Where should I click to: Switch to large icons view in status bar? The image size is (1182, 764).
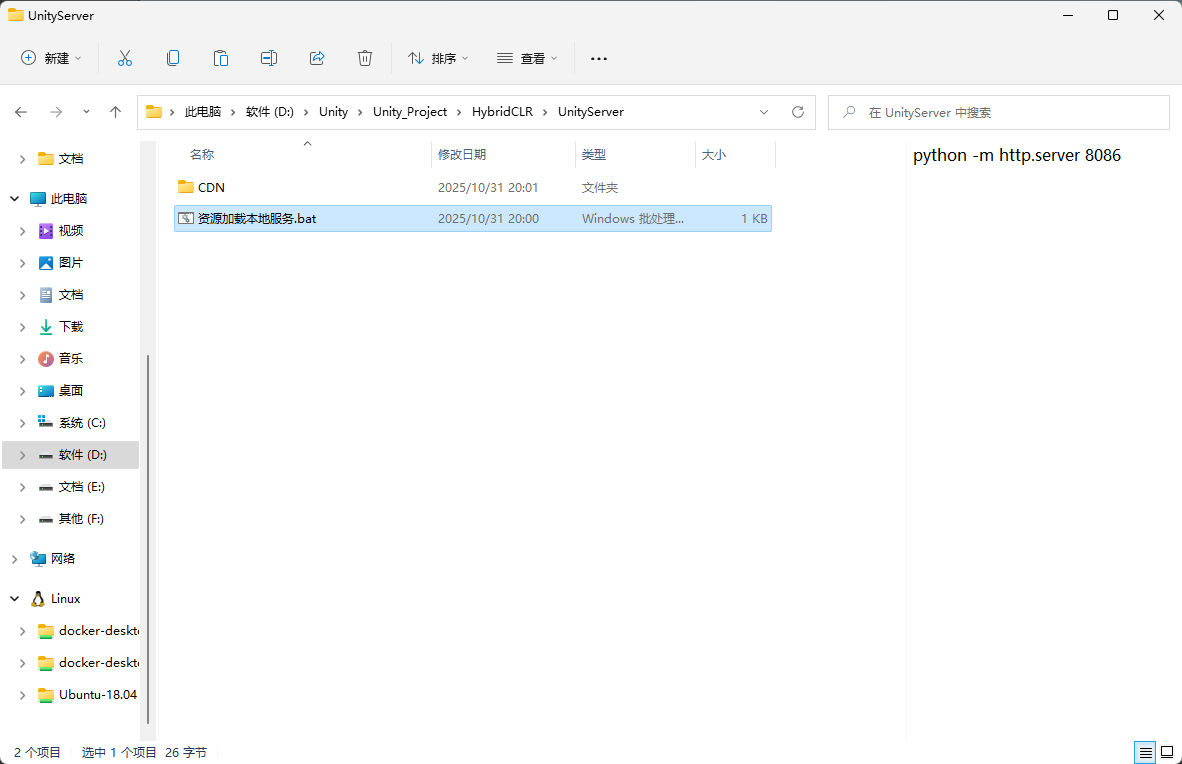[1167, 752]
